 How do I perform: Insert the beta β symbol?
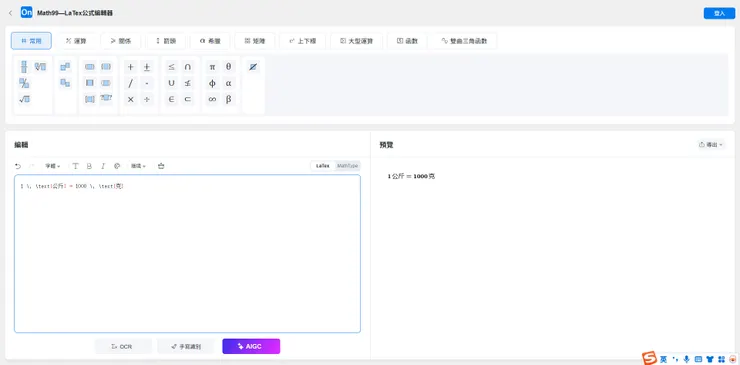(x=228, y=99)
